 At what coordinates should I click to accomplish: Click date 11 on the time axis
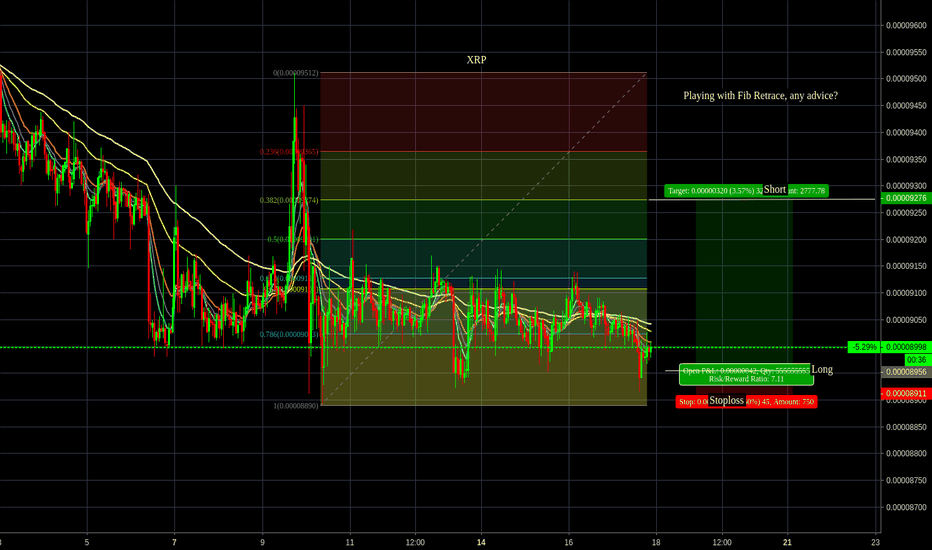click(350, 542)
